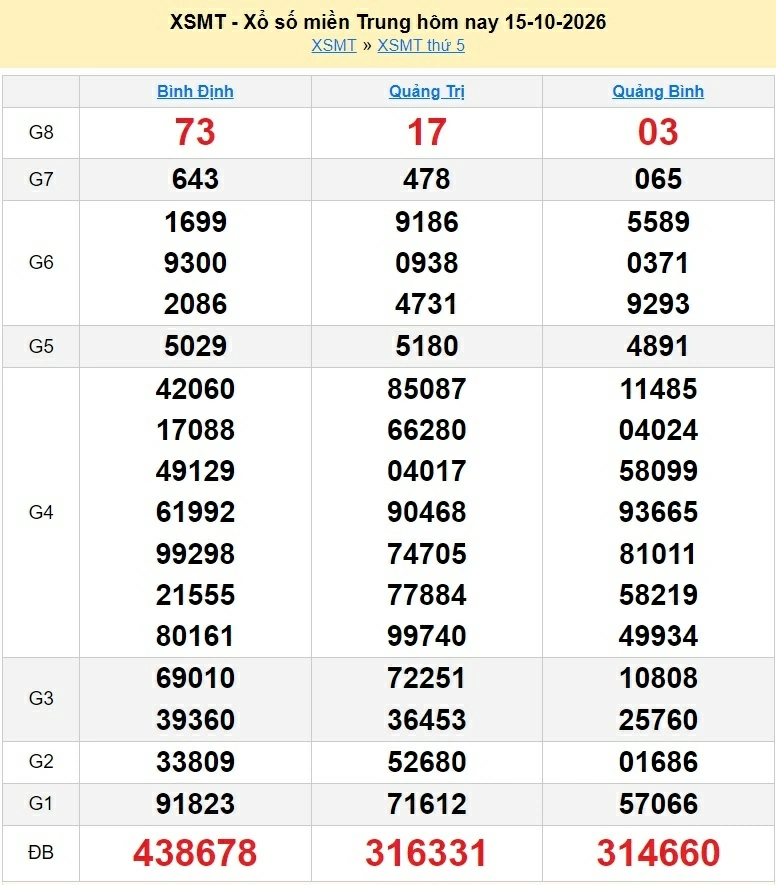
Task: Open the XSMT thứ 5 link
Action: point(421,45)
